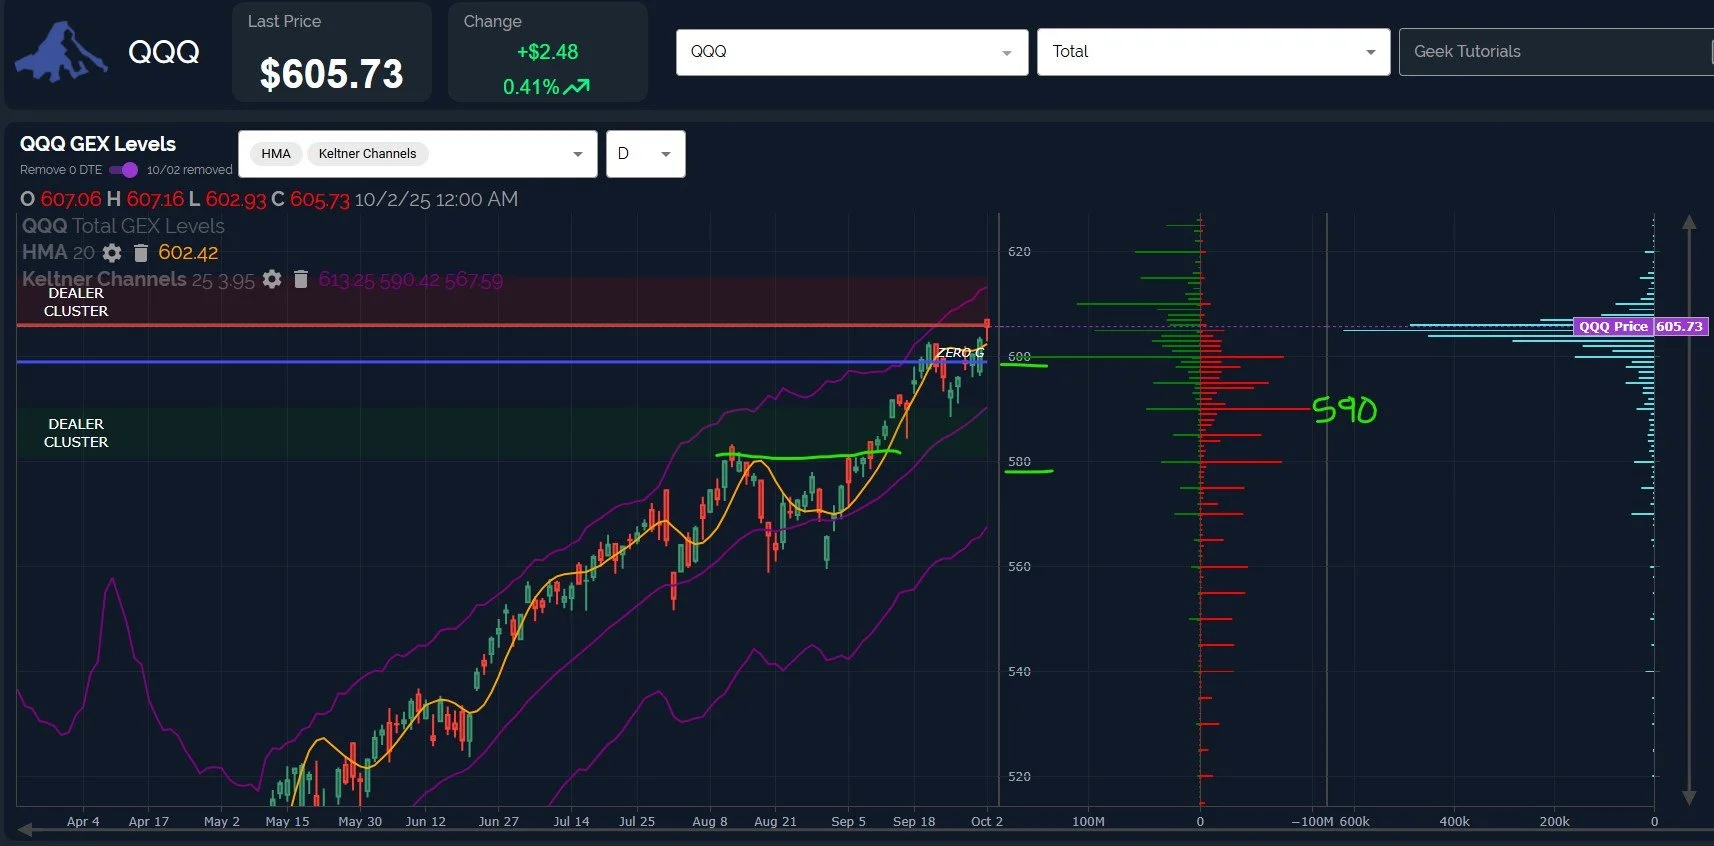Click the Sep 18 date axis label
The width and height of the screenshot is (1714, 846).
tap(914, 822)
